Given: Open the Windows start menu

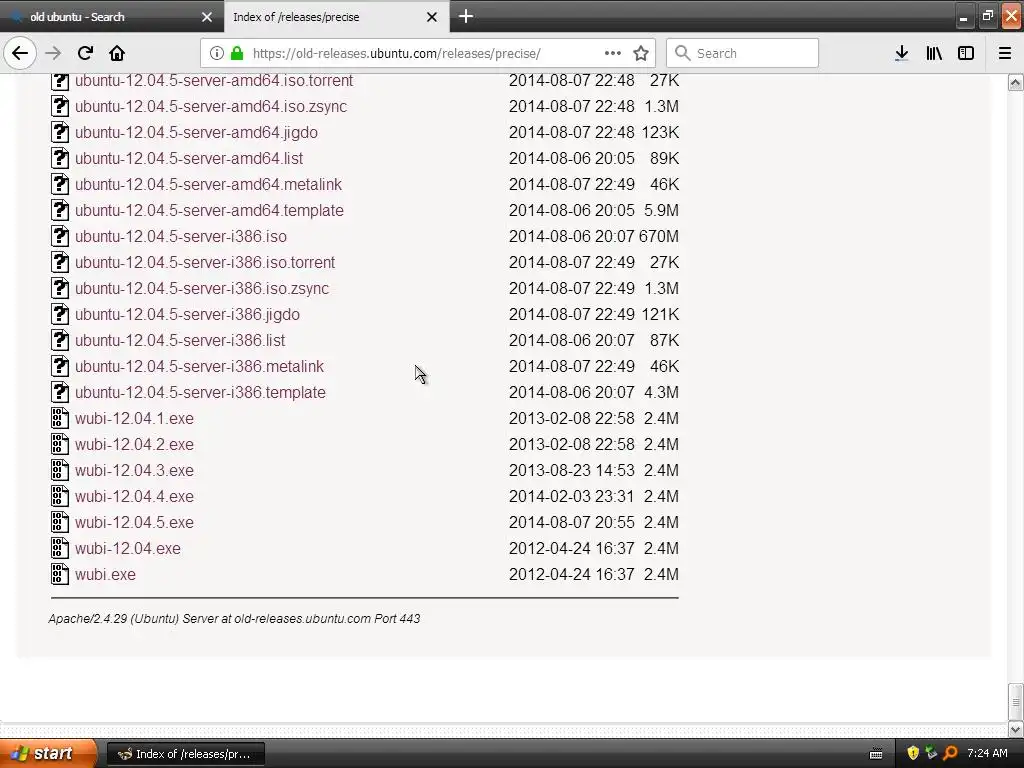Looking at the screenshot, I should pos(48,754).
